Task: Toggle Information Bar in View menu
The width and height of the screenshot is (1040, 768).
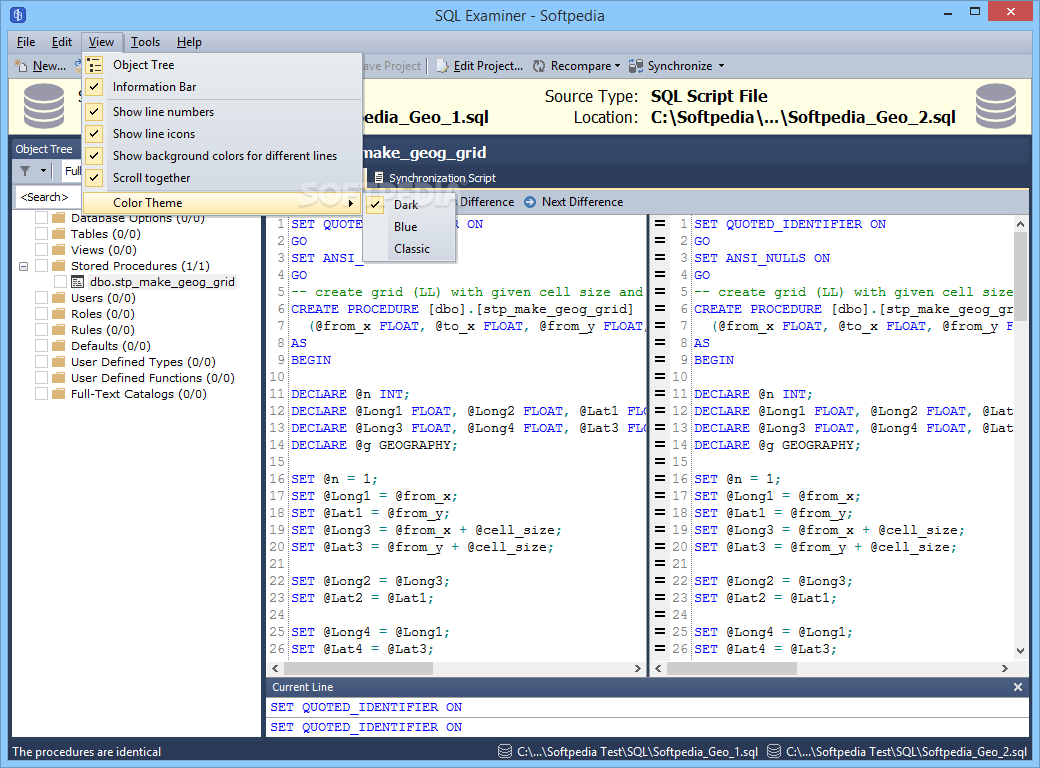Action: pyautogui.click(x=222, y=87)
